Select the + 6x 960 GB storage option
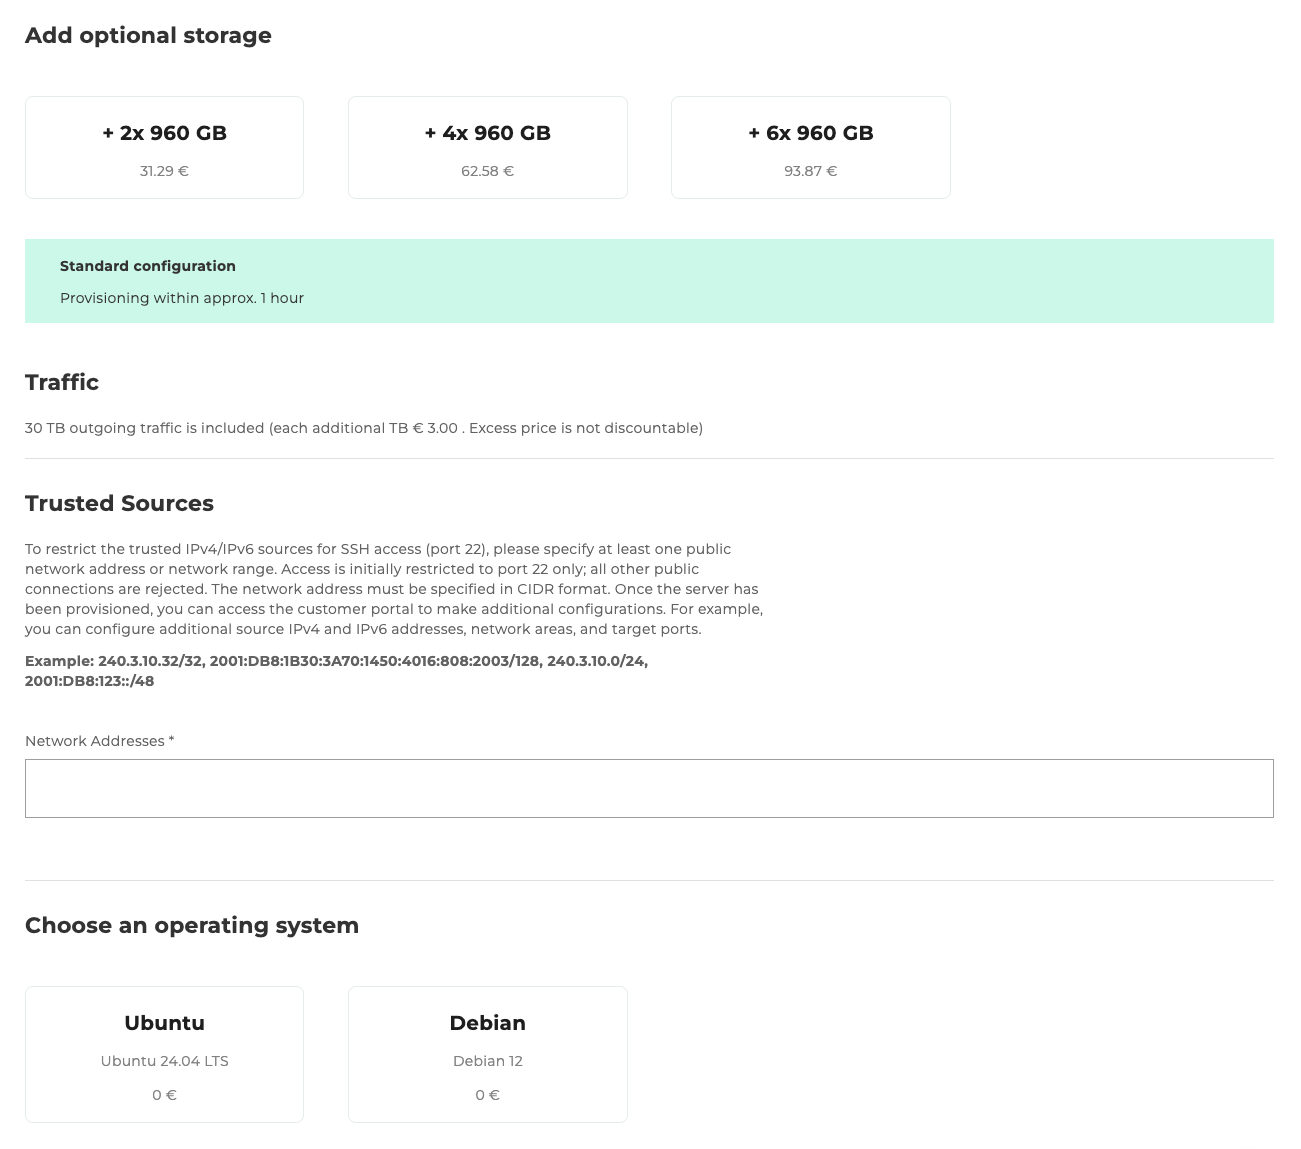This screenshot has width=1301, height=1149. (x=810, y=147)
